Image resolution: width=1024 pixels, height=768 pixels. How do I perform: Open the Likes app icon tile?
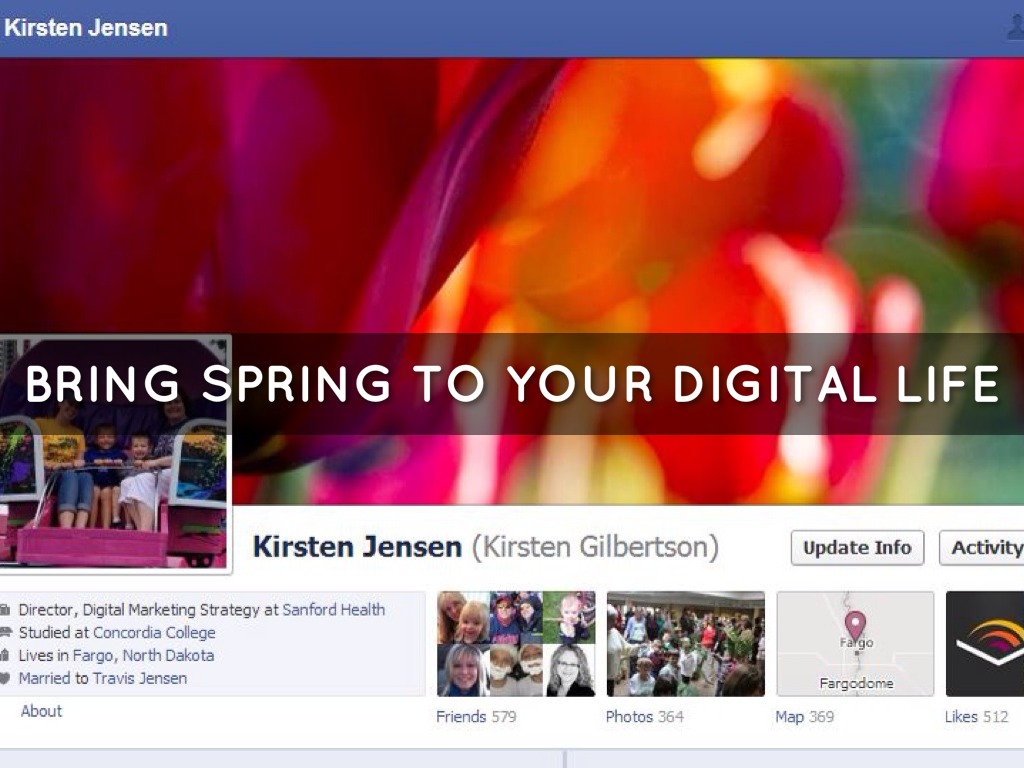(985, 643)
